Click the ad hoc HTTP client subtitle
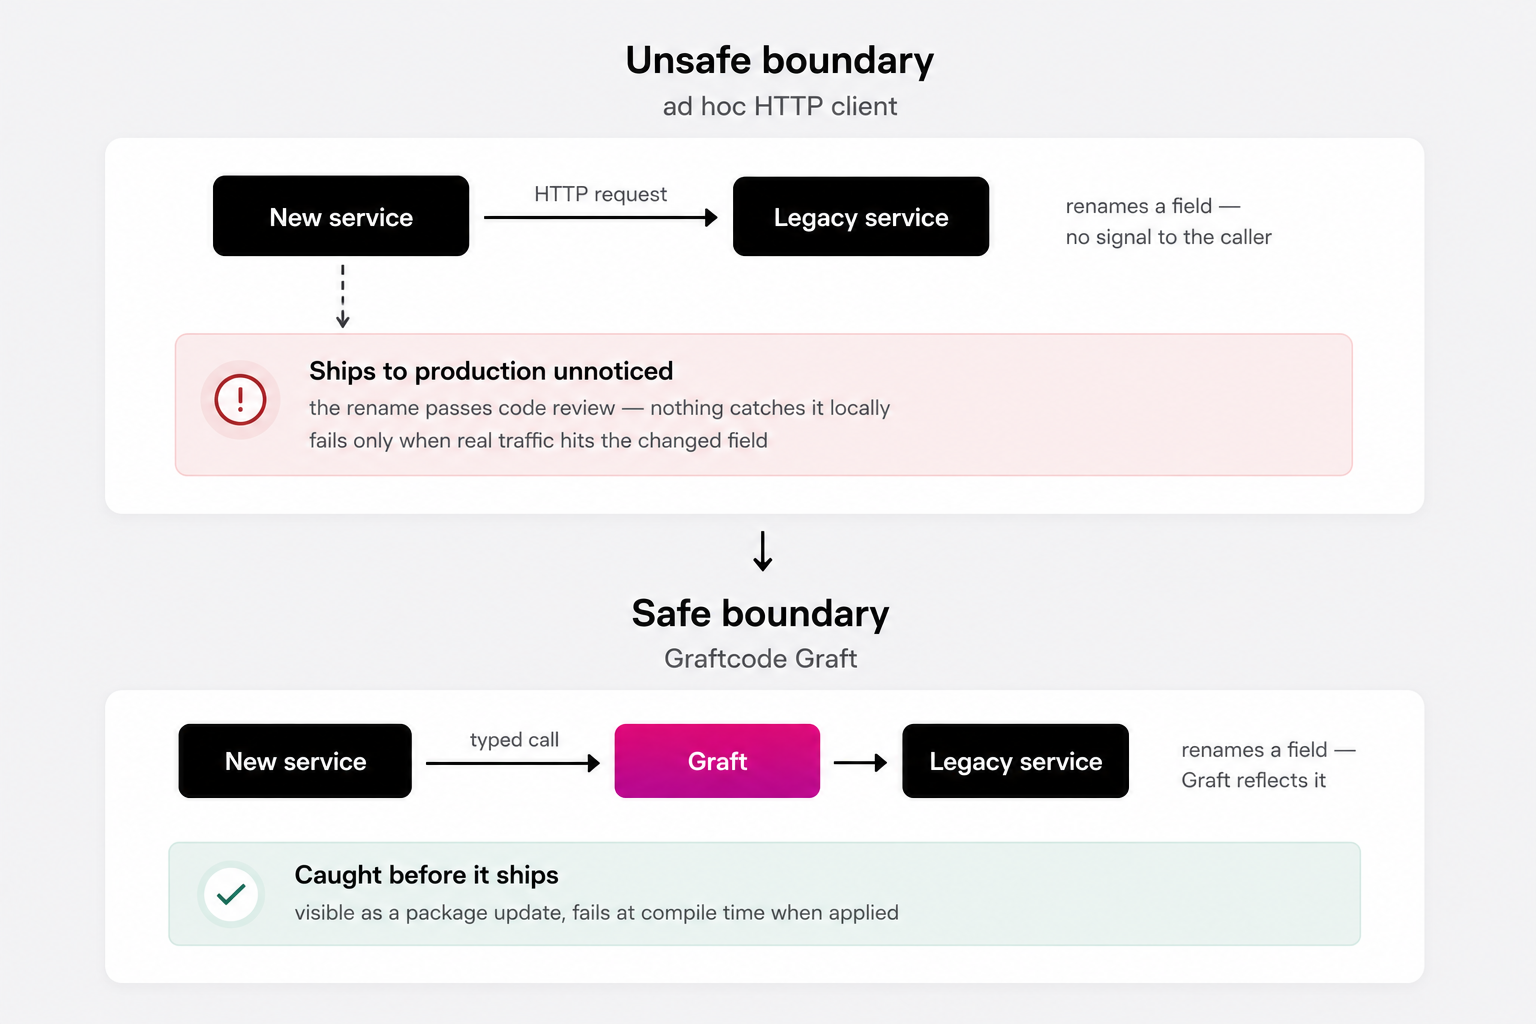The height and width of the screenshot is (1024, 1536). 780,106
